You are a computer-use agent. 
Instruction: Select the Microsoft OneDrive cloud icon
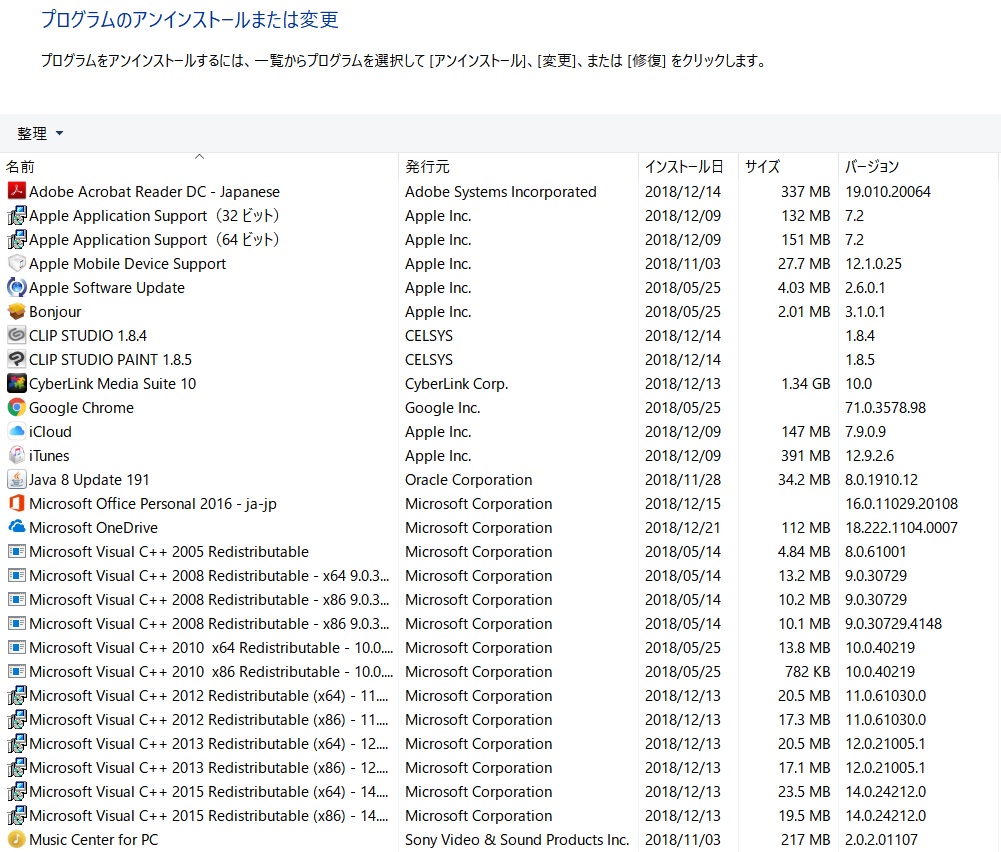[16, 527]
